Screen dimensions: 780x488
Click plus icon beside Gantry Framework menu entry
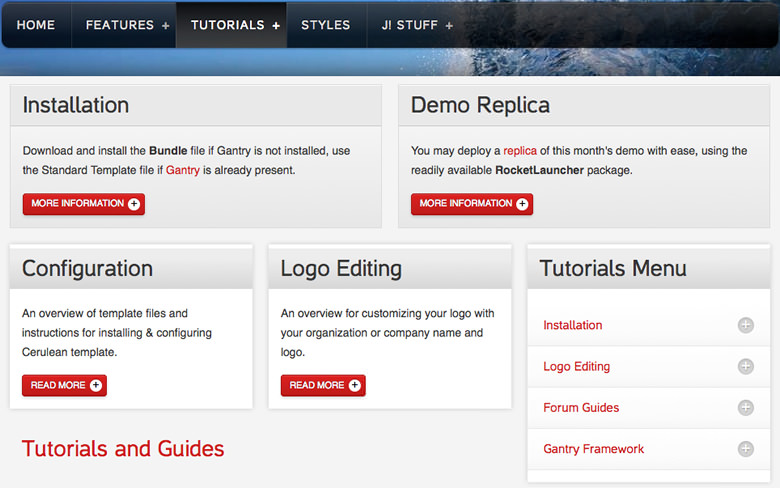745,449
